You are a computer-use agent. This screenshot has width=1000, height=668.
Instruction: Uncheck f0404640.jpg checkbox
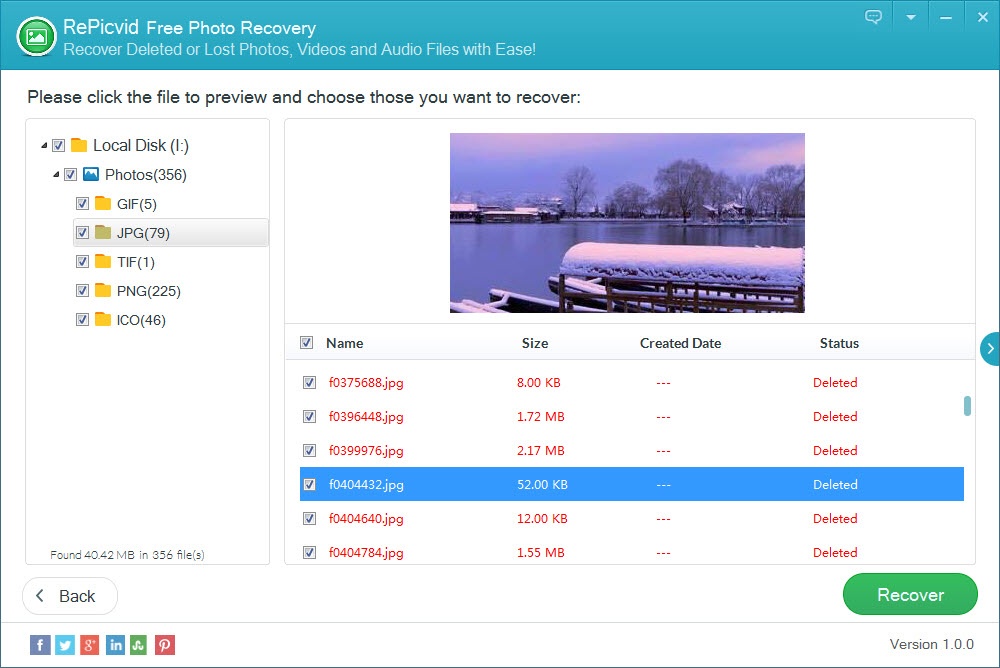coord(309,519)
